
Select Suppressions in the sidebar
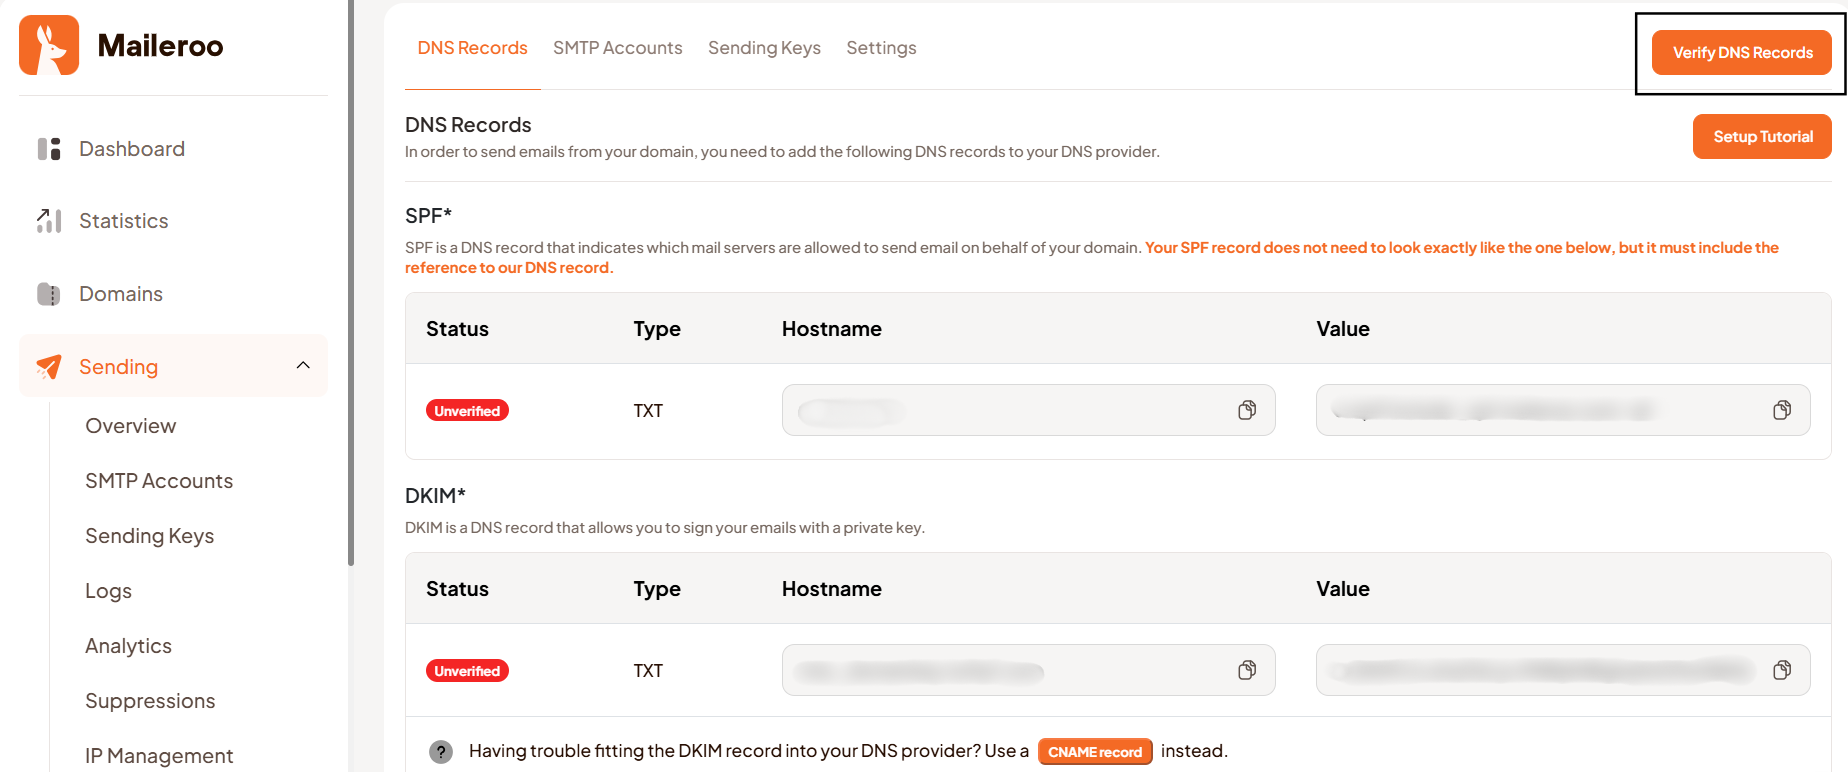pyautogui.click(x=150, y=701)
